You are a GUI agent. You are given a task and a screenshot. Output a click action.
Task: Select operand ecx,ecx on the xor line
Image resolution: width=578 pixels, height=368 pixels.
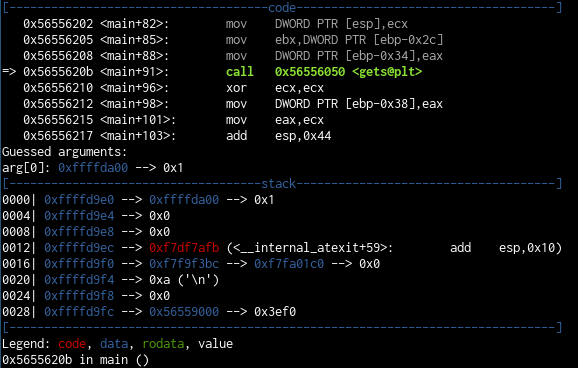[x=299, y=88]
